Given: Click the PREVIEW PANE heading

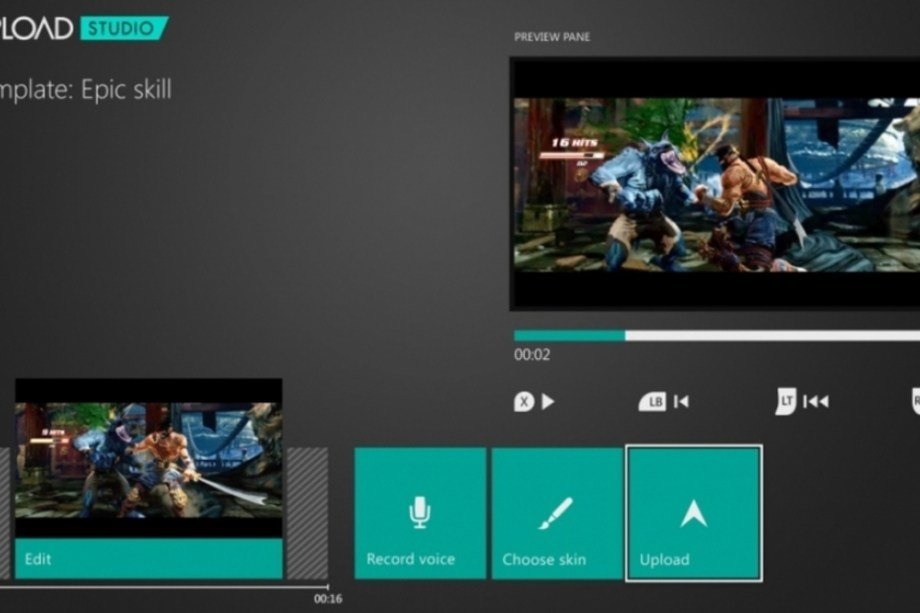Looking at the screenshot, I should (x=552, y=37).
